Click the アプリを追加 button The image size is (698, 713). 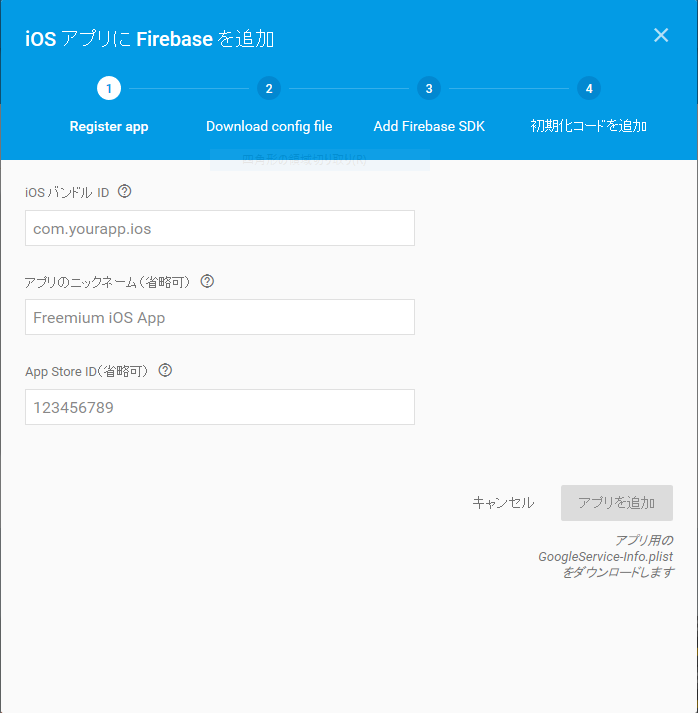(x=617, y=502)
